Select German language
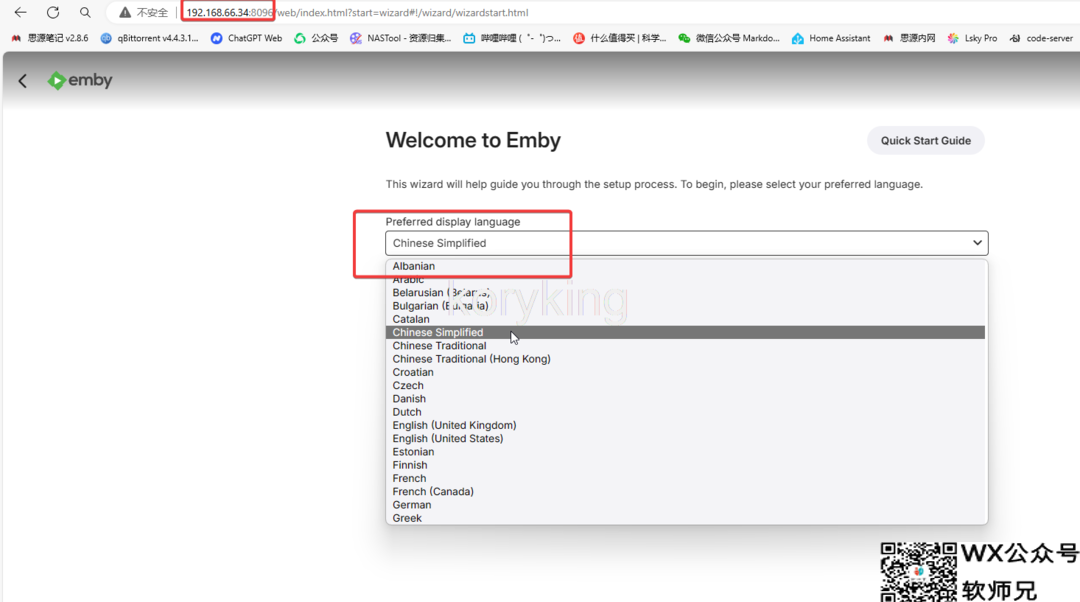Viewport: 1080px width, 602px height. [685, 505]
